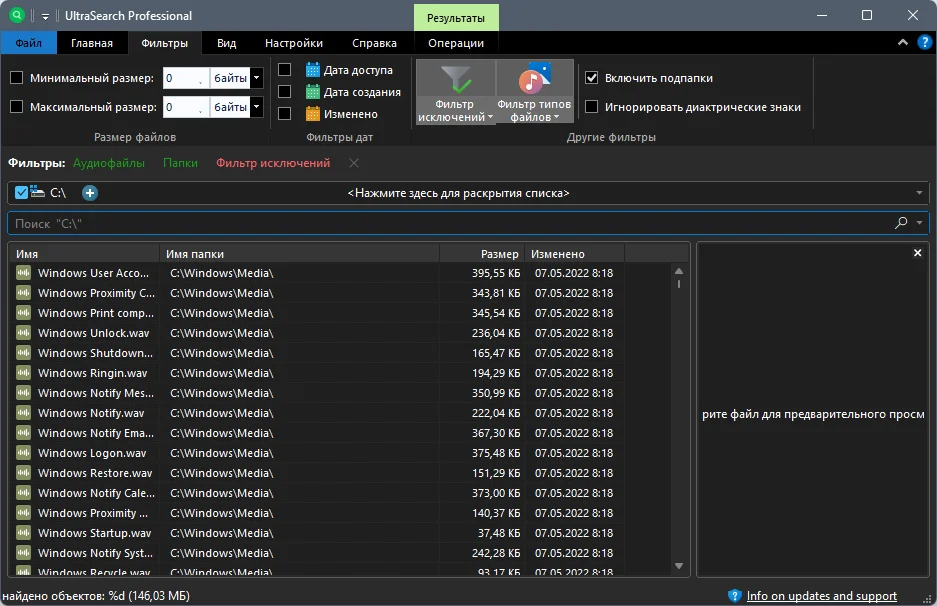Open the Операции tab
This screenshot has width=937, height=606.
tap(455, 43)
